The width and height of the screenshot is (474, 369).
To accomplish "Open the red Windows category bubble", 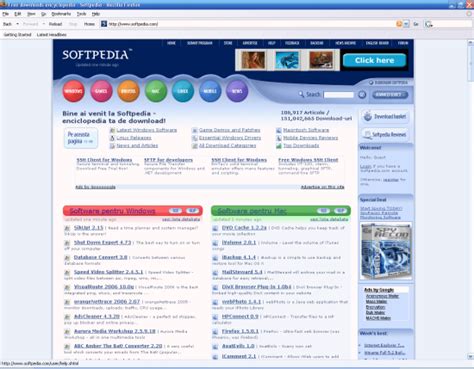I will [x=74, y=91].
